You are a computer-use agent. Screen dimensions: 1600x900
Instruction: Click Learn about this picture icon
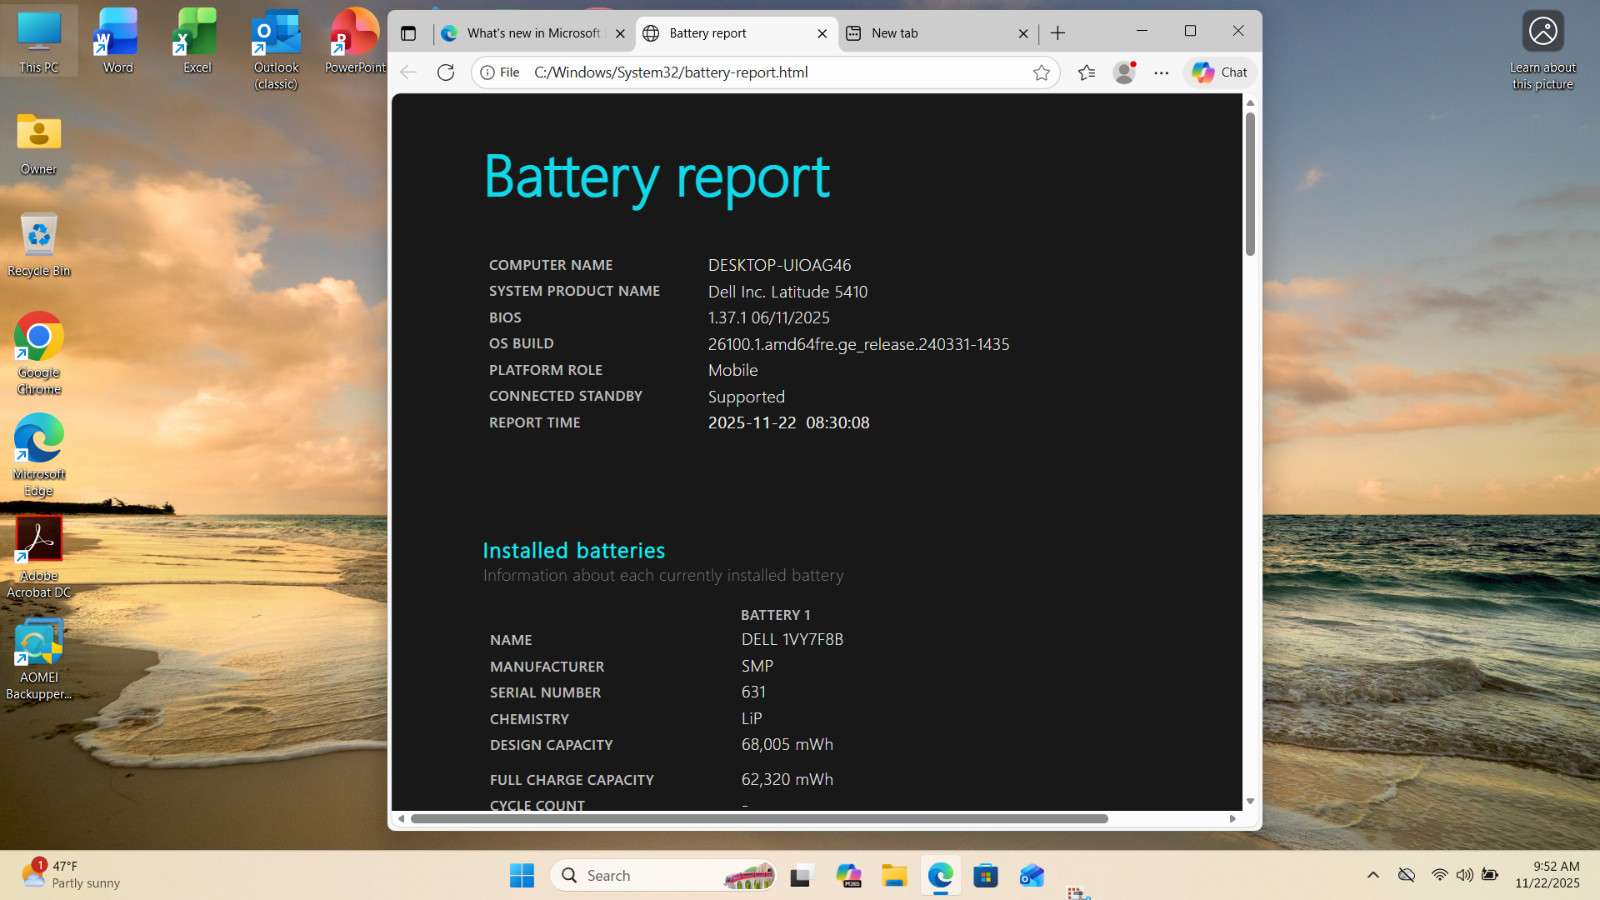point(1543,50)
